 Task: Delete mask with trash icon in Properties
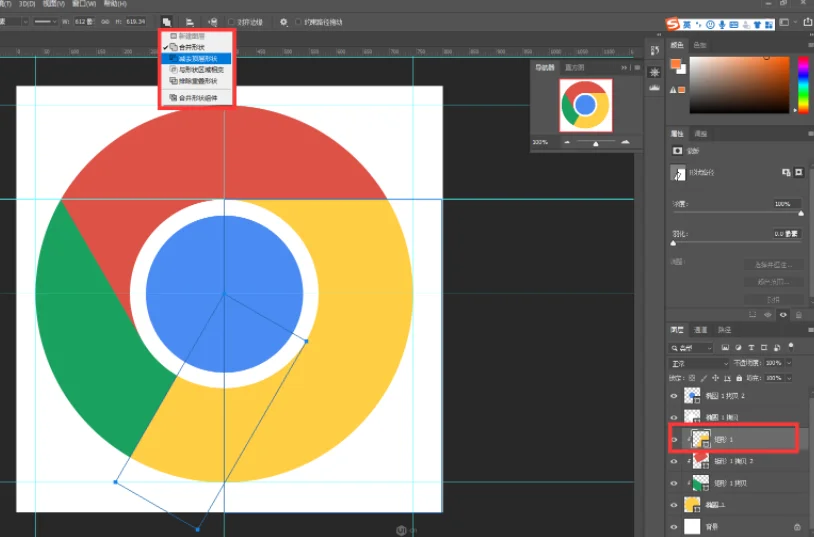coord(799,315)
